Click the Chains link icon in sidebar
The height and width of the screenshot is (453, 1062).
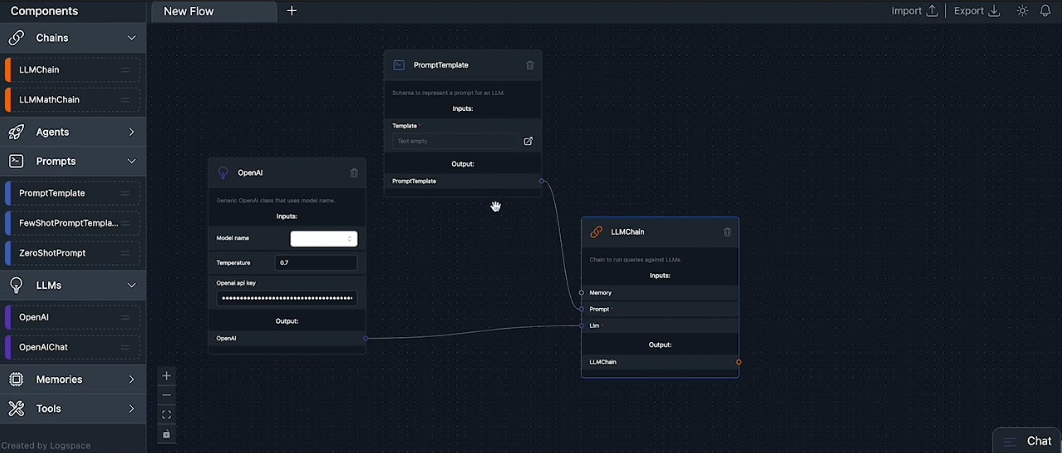pyautogui.click(x=16, y=38)
